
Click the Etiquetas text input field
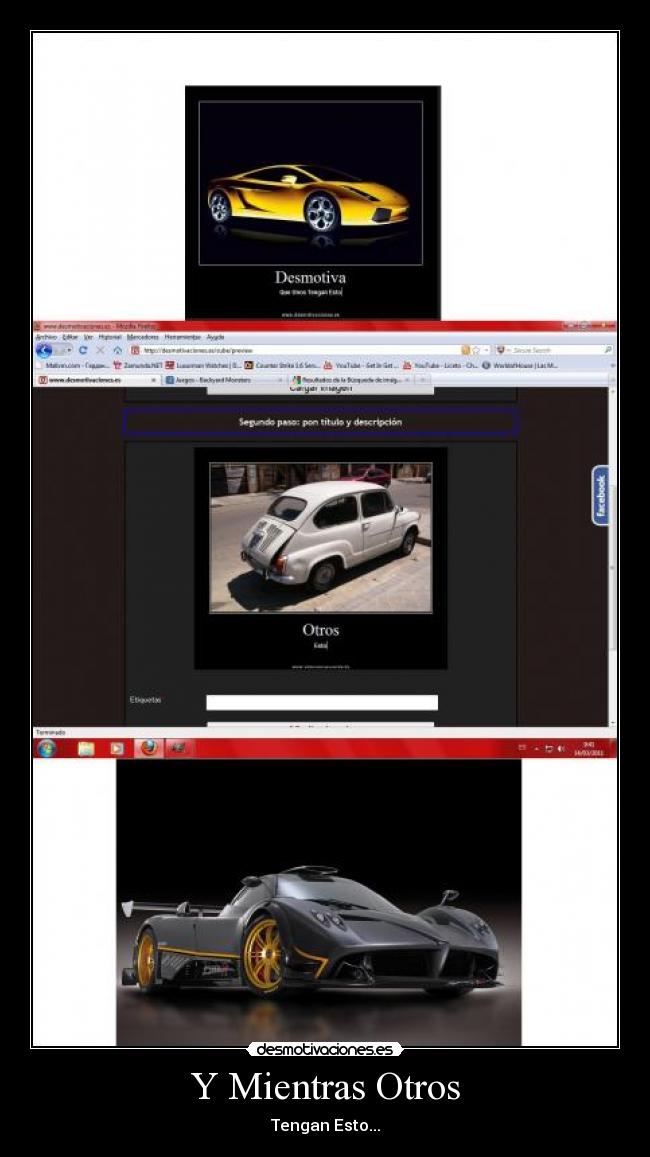[x=322, y=702]
